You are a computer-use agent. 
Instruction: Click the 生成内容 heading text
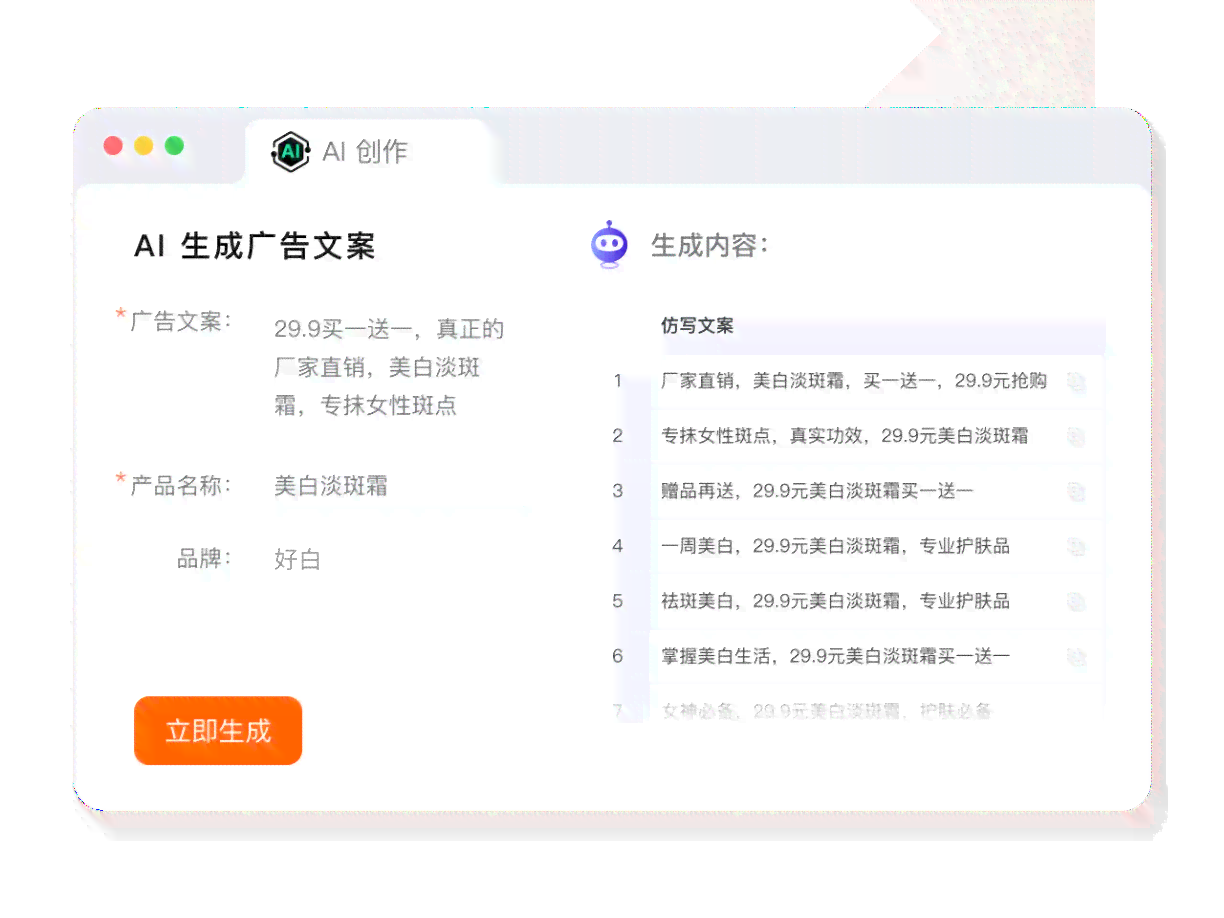pyautogui.click(x=710, y=245)
